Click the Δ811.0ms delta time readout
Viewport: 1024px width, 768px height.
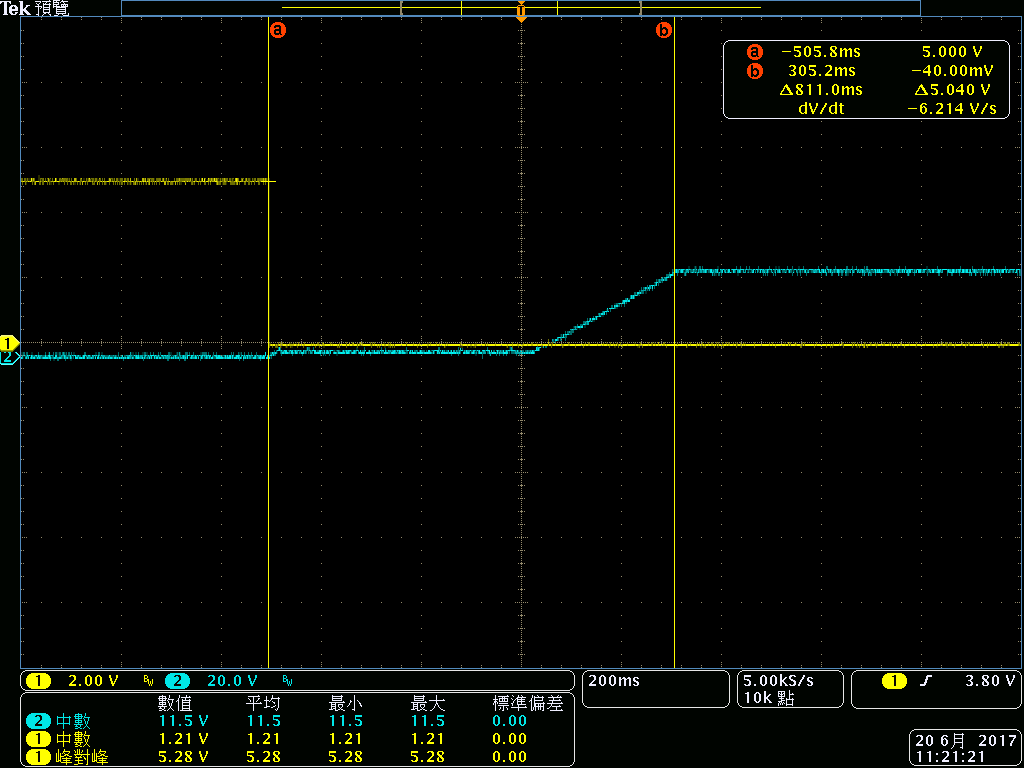pos(821,89)
